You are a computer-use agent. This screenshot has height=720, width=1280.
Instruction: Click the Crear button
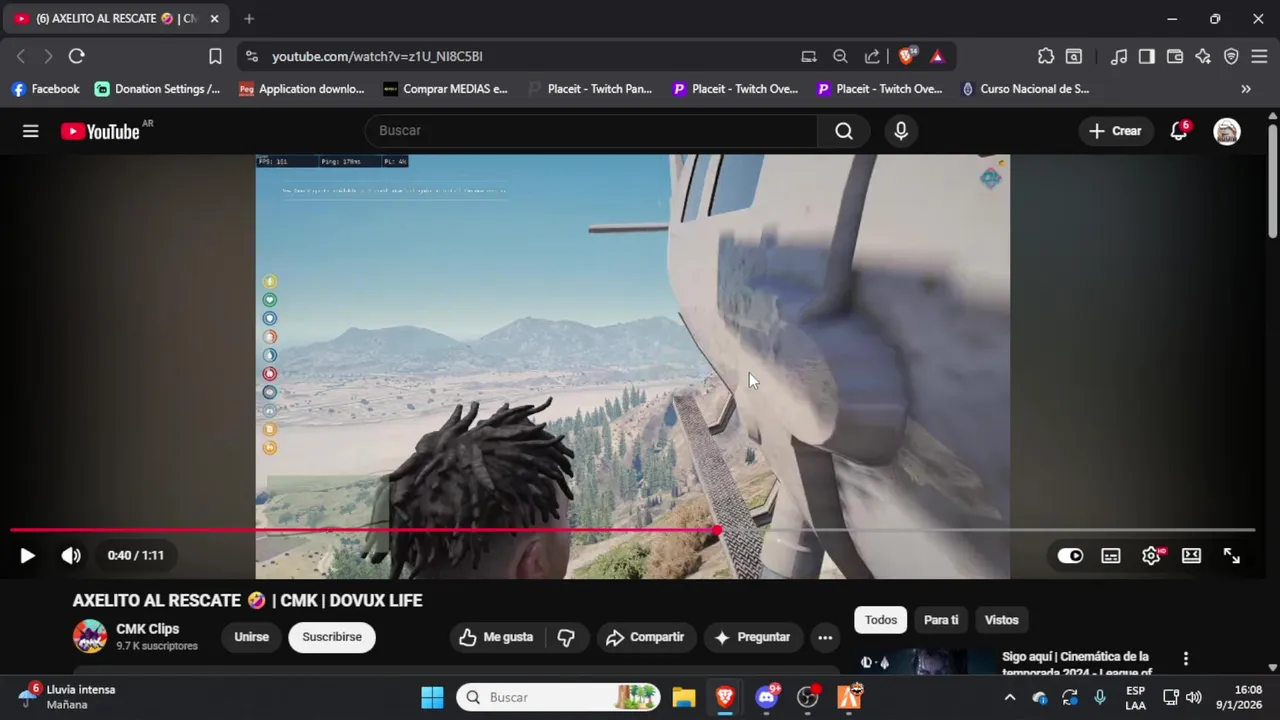pos(1115,131)
